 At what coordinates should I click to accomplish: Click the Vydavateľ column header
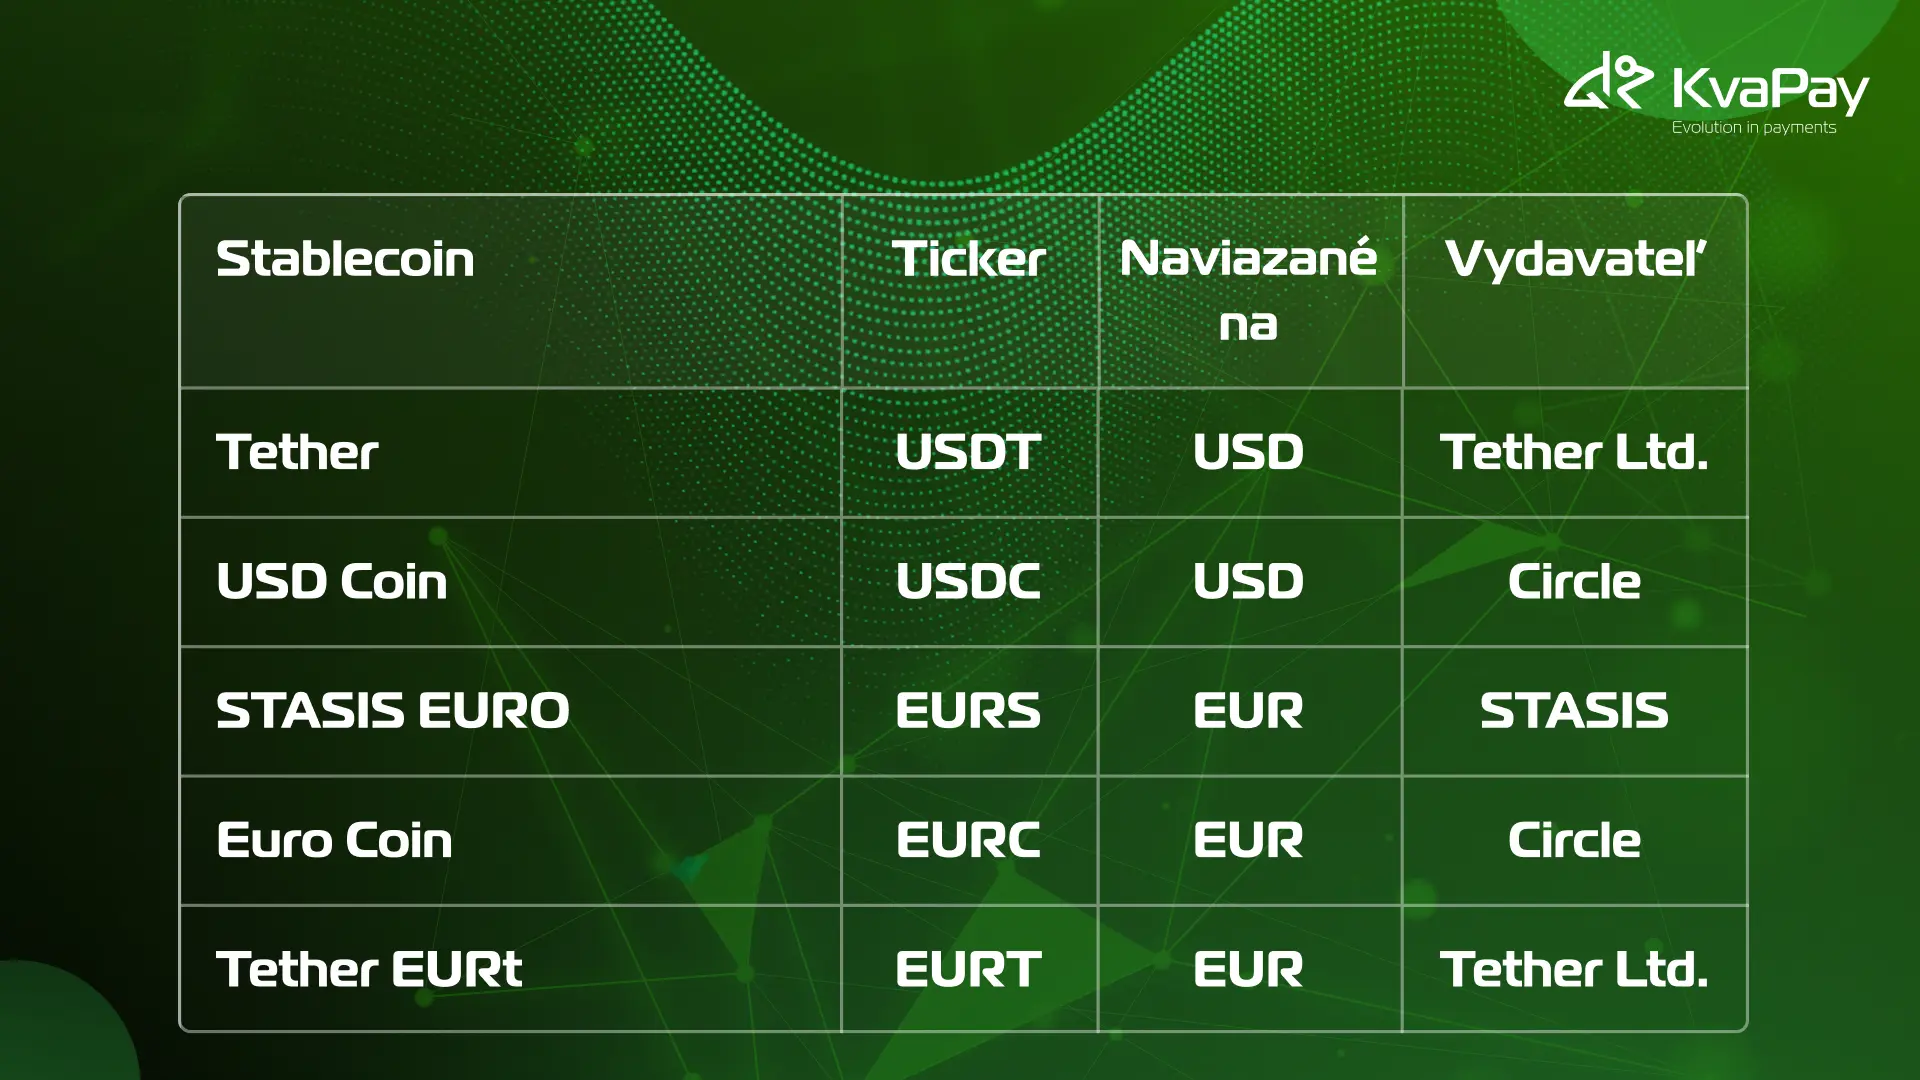(x=1574, y=259)
